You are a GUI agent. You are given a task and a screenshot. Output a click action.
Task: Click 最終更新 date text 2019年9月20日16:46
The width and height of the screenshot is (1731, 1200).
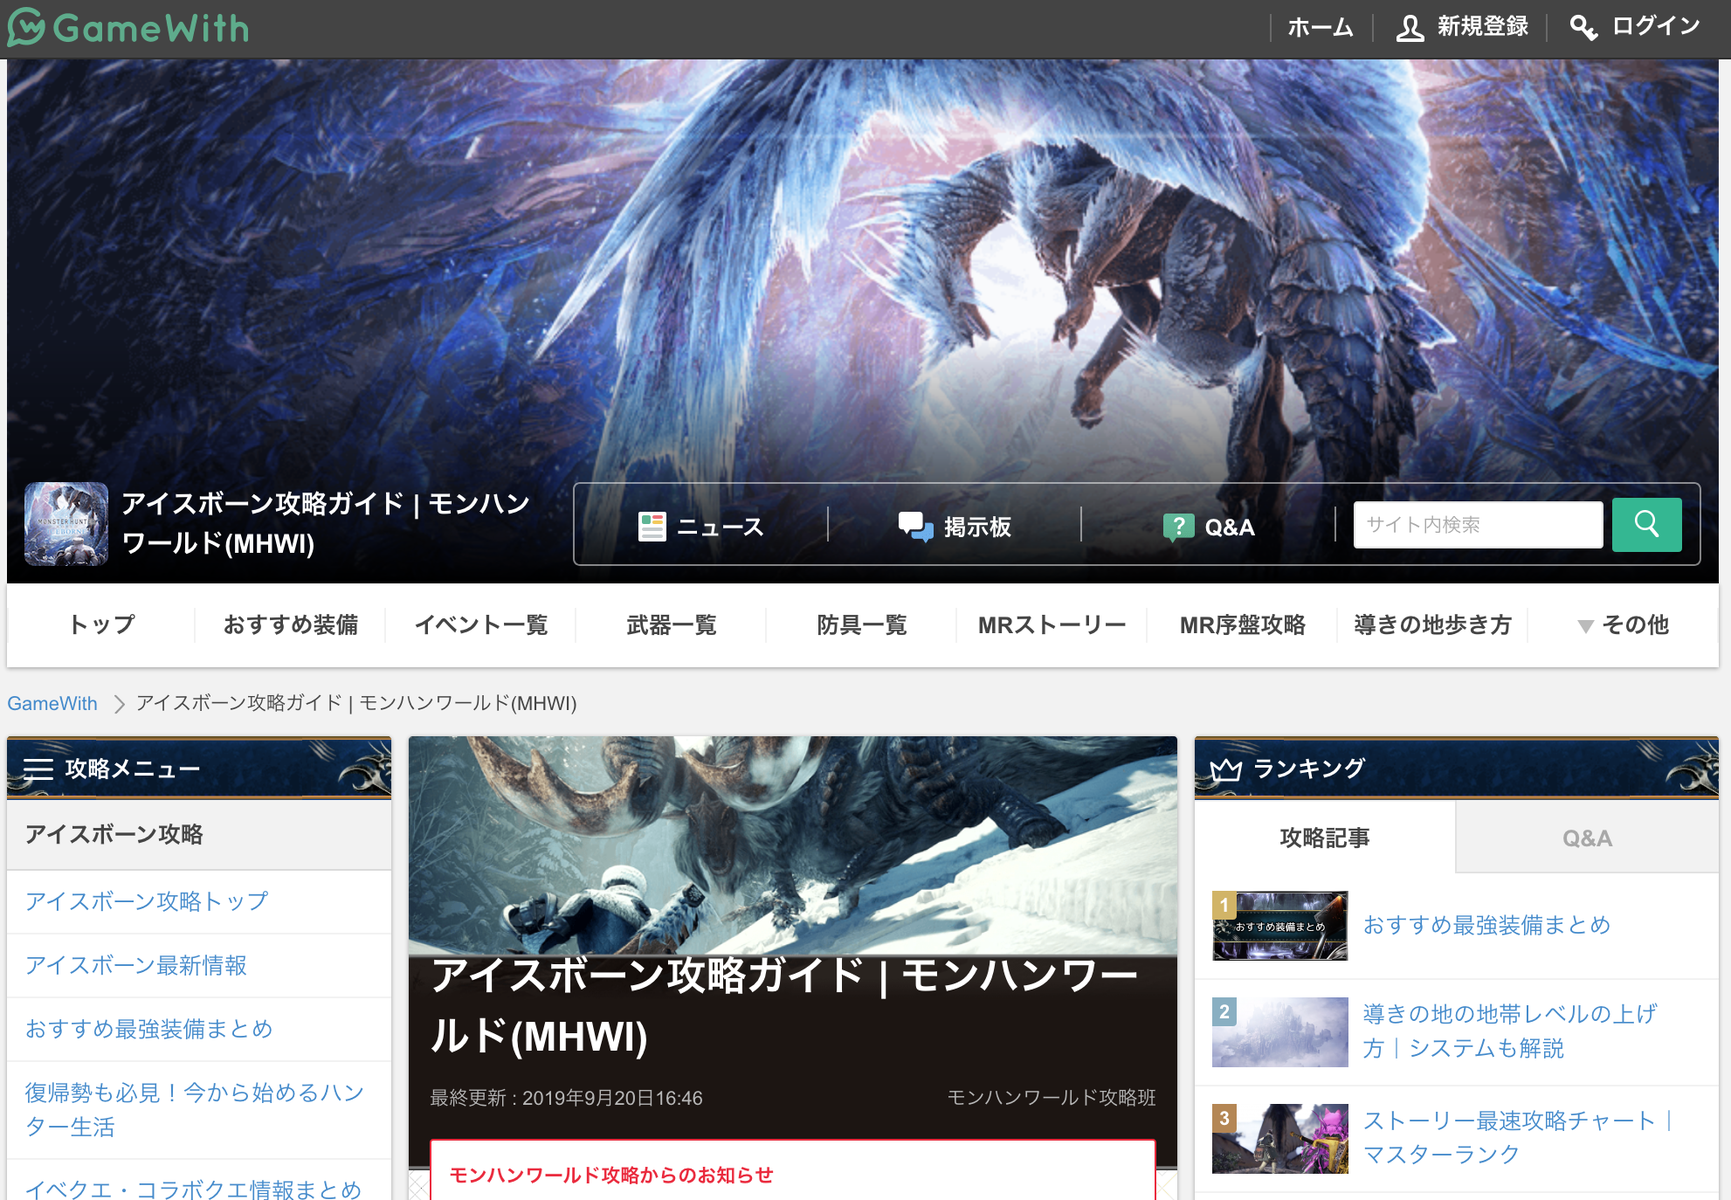566,1098
